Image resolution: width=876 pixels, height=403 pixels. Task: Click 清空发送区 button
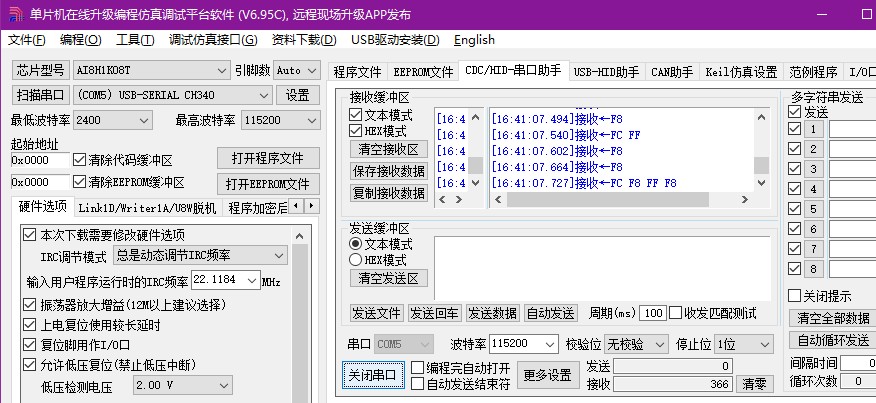(x=389, y=278)
